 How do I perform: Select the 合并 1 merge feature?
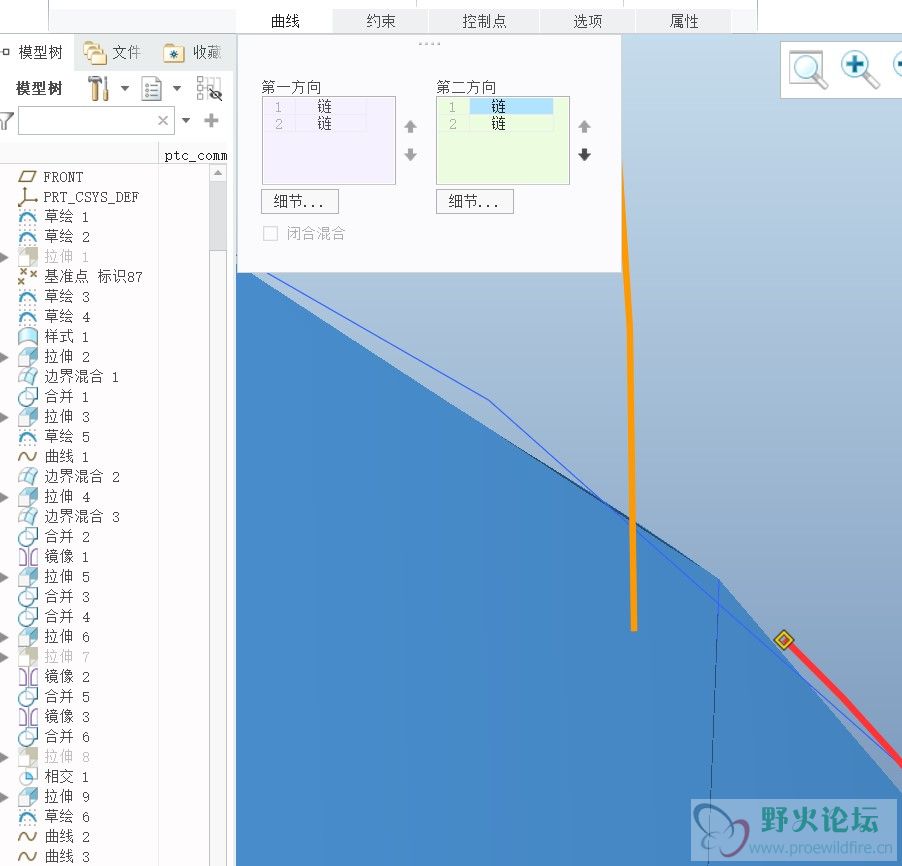[x=53, y=396]
